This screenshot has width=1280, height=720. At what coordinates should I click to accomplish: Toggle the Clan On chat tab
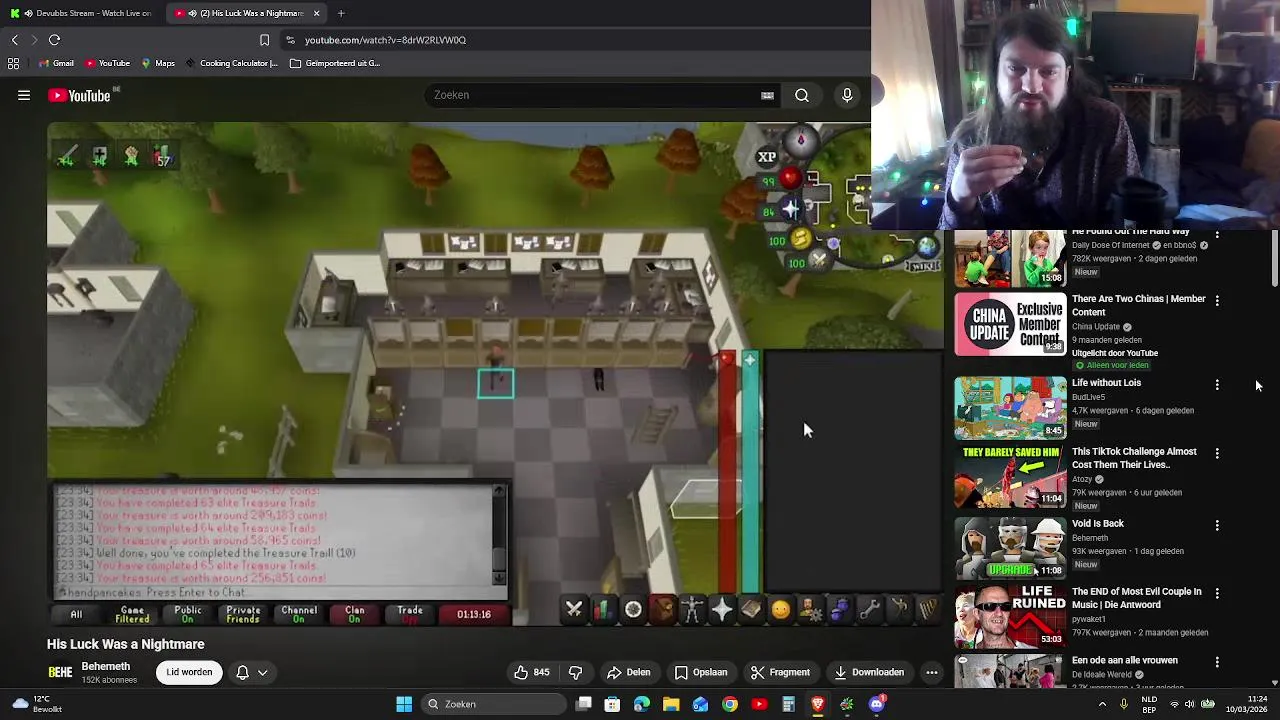[x=354, y=614]
